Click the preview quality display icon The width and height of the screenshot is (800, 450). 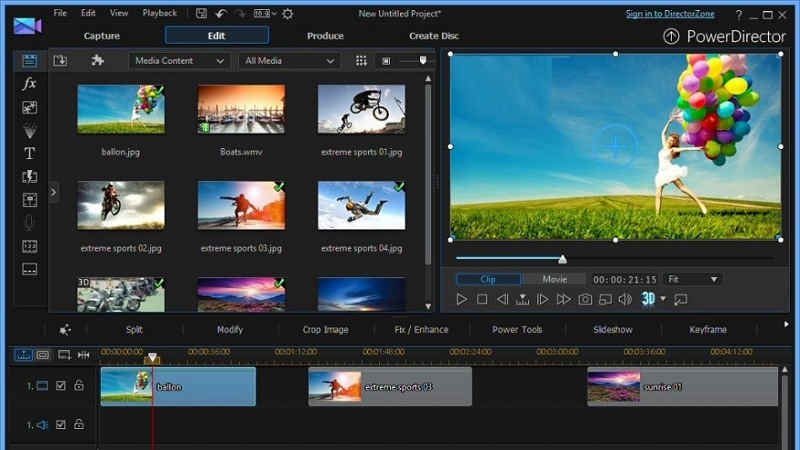605,299
